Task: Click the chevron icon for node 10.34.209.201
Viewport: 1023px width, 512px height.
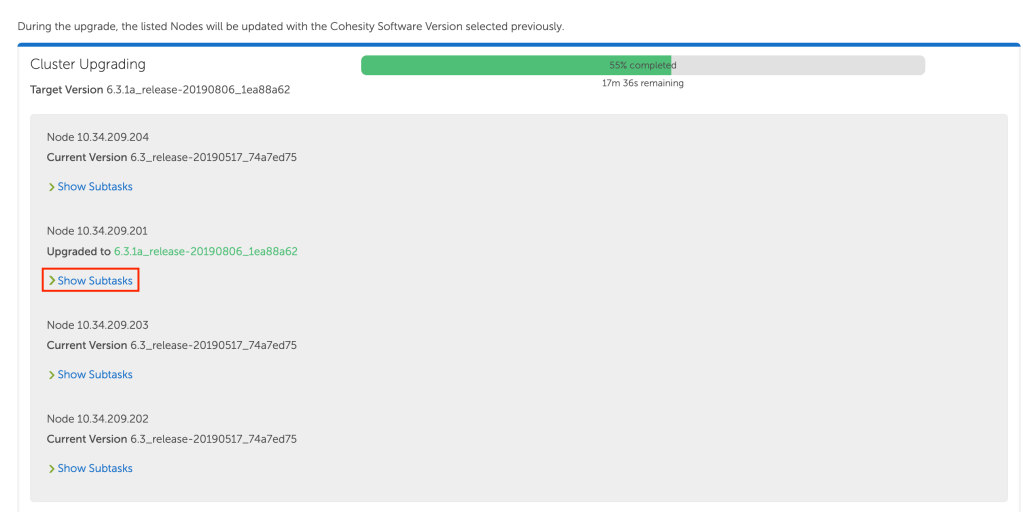Action: pyautogui.click(x=51, y=281)
